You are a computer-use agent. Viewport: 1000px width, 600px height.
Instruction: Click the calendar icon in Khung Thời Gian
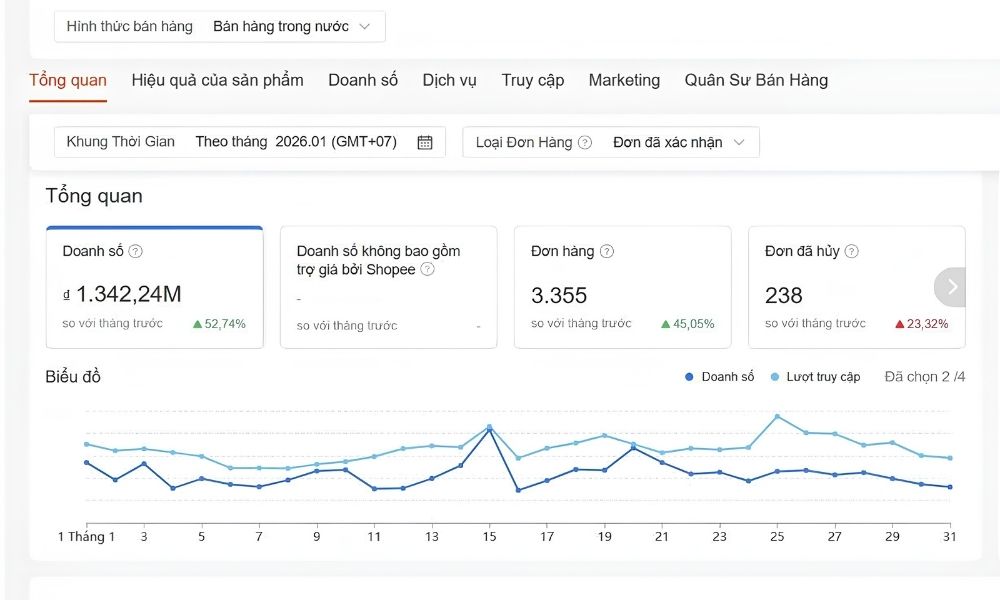[x=425, y=142]
